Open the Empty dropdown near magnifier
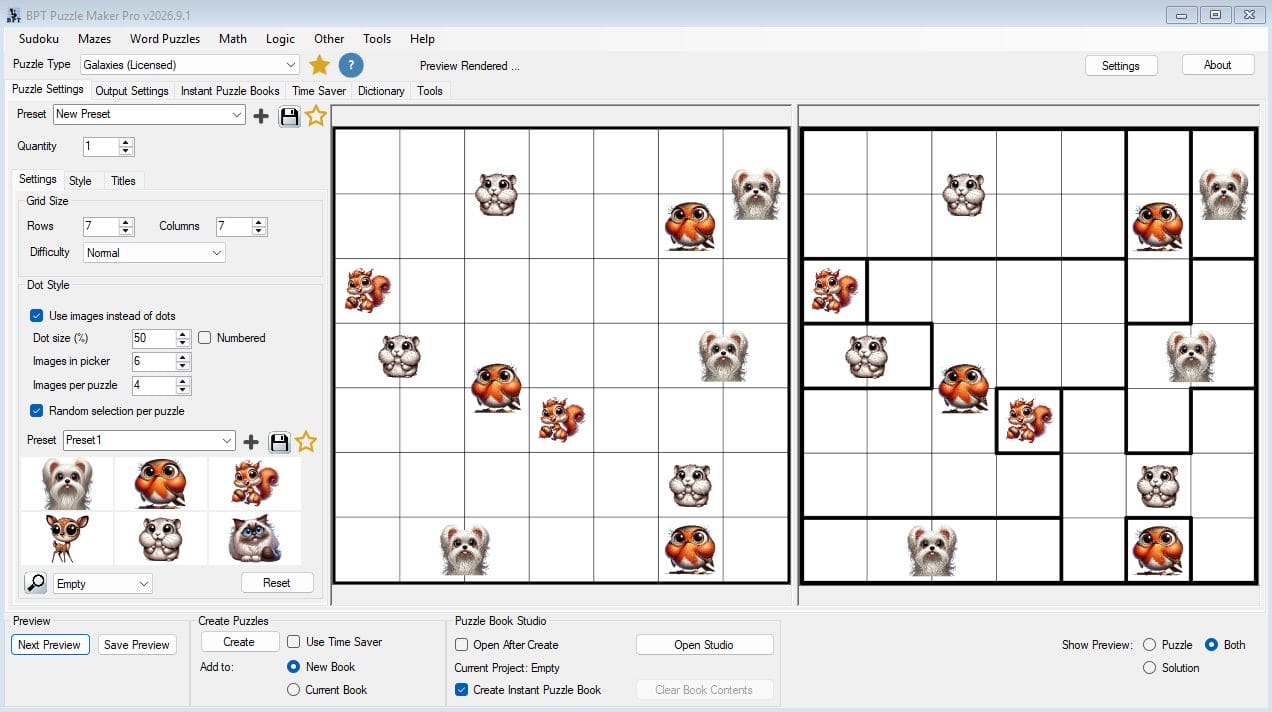This screenshot has height=712, width=1272. (x=102, y=584)
